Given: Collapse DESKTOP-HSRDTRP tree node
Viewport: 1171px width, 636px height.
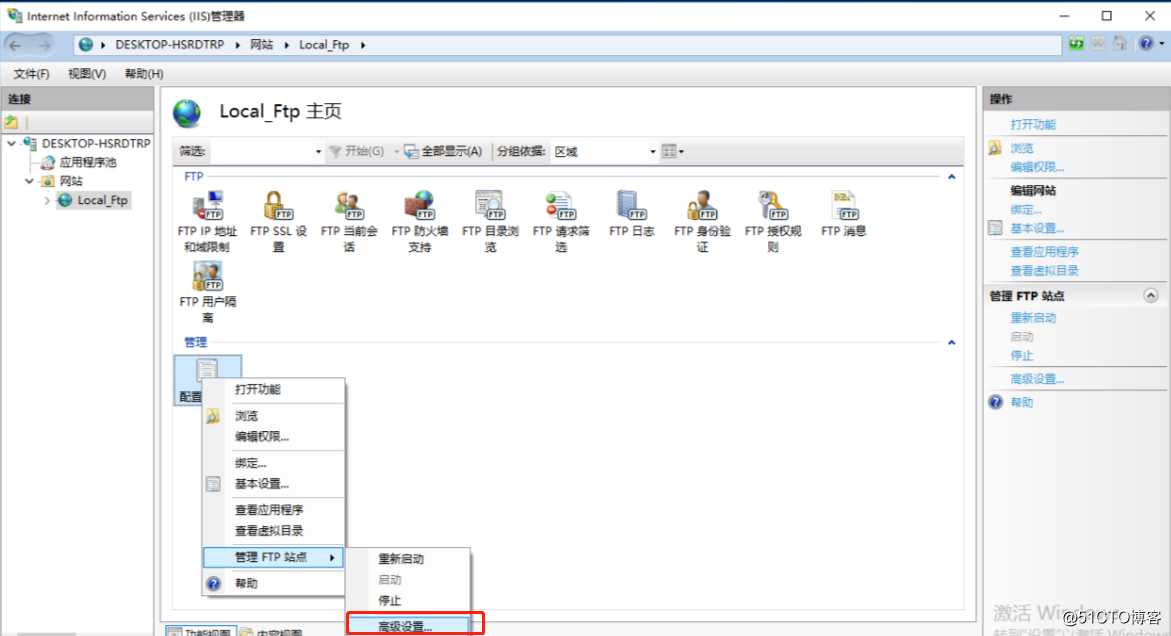Looking at the screenshot, I should pos(11,143).
